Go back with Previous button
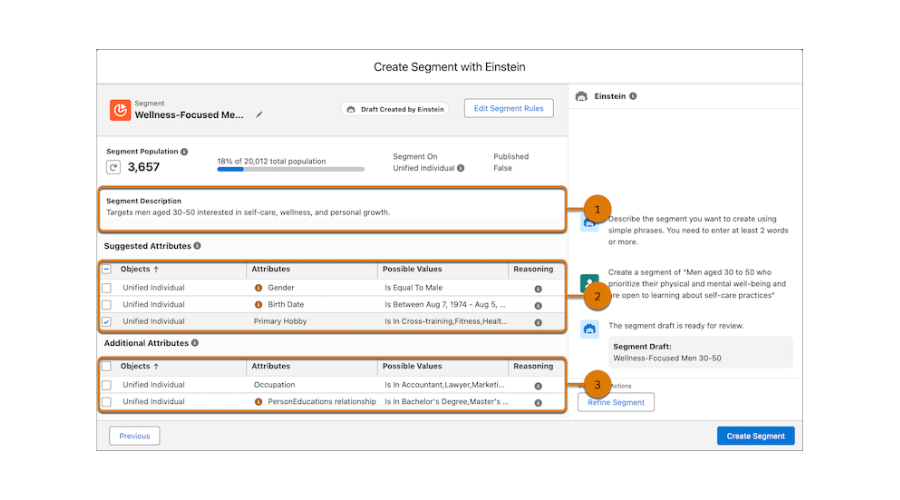 (134, 436)
